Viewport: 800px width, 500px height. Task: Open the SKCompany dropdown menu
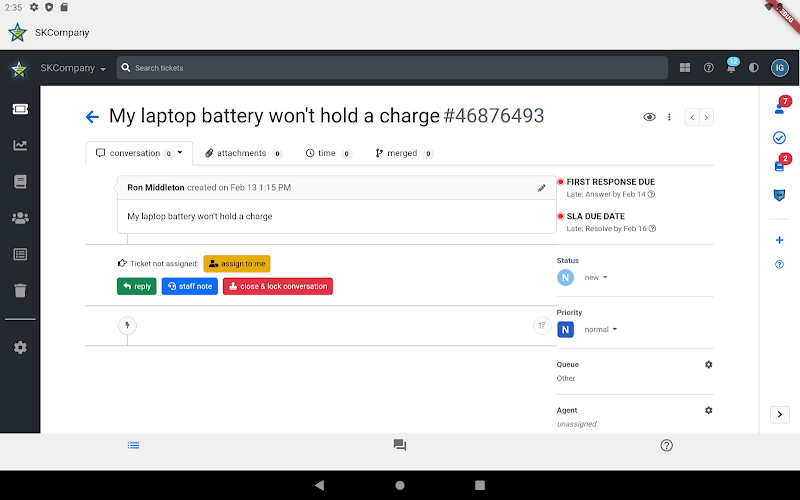(73, 68)
